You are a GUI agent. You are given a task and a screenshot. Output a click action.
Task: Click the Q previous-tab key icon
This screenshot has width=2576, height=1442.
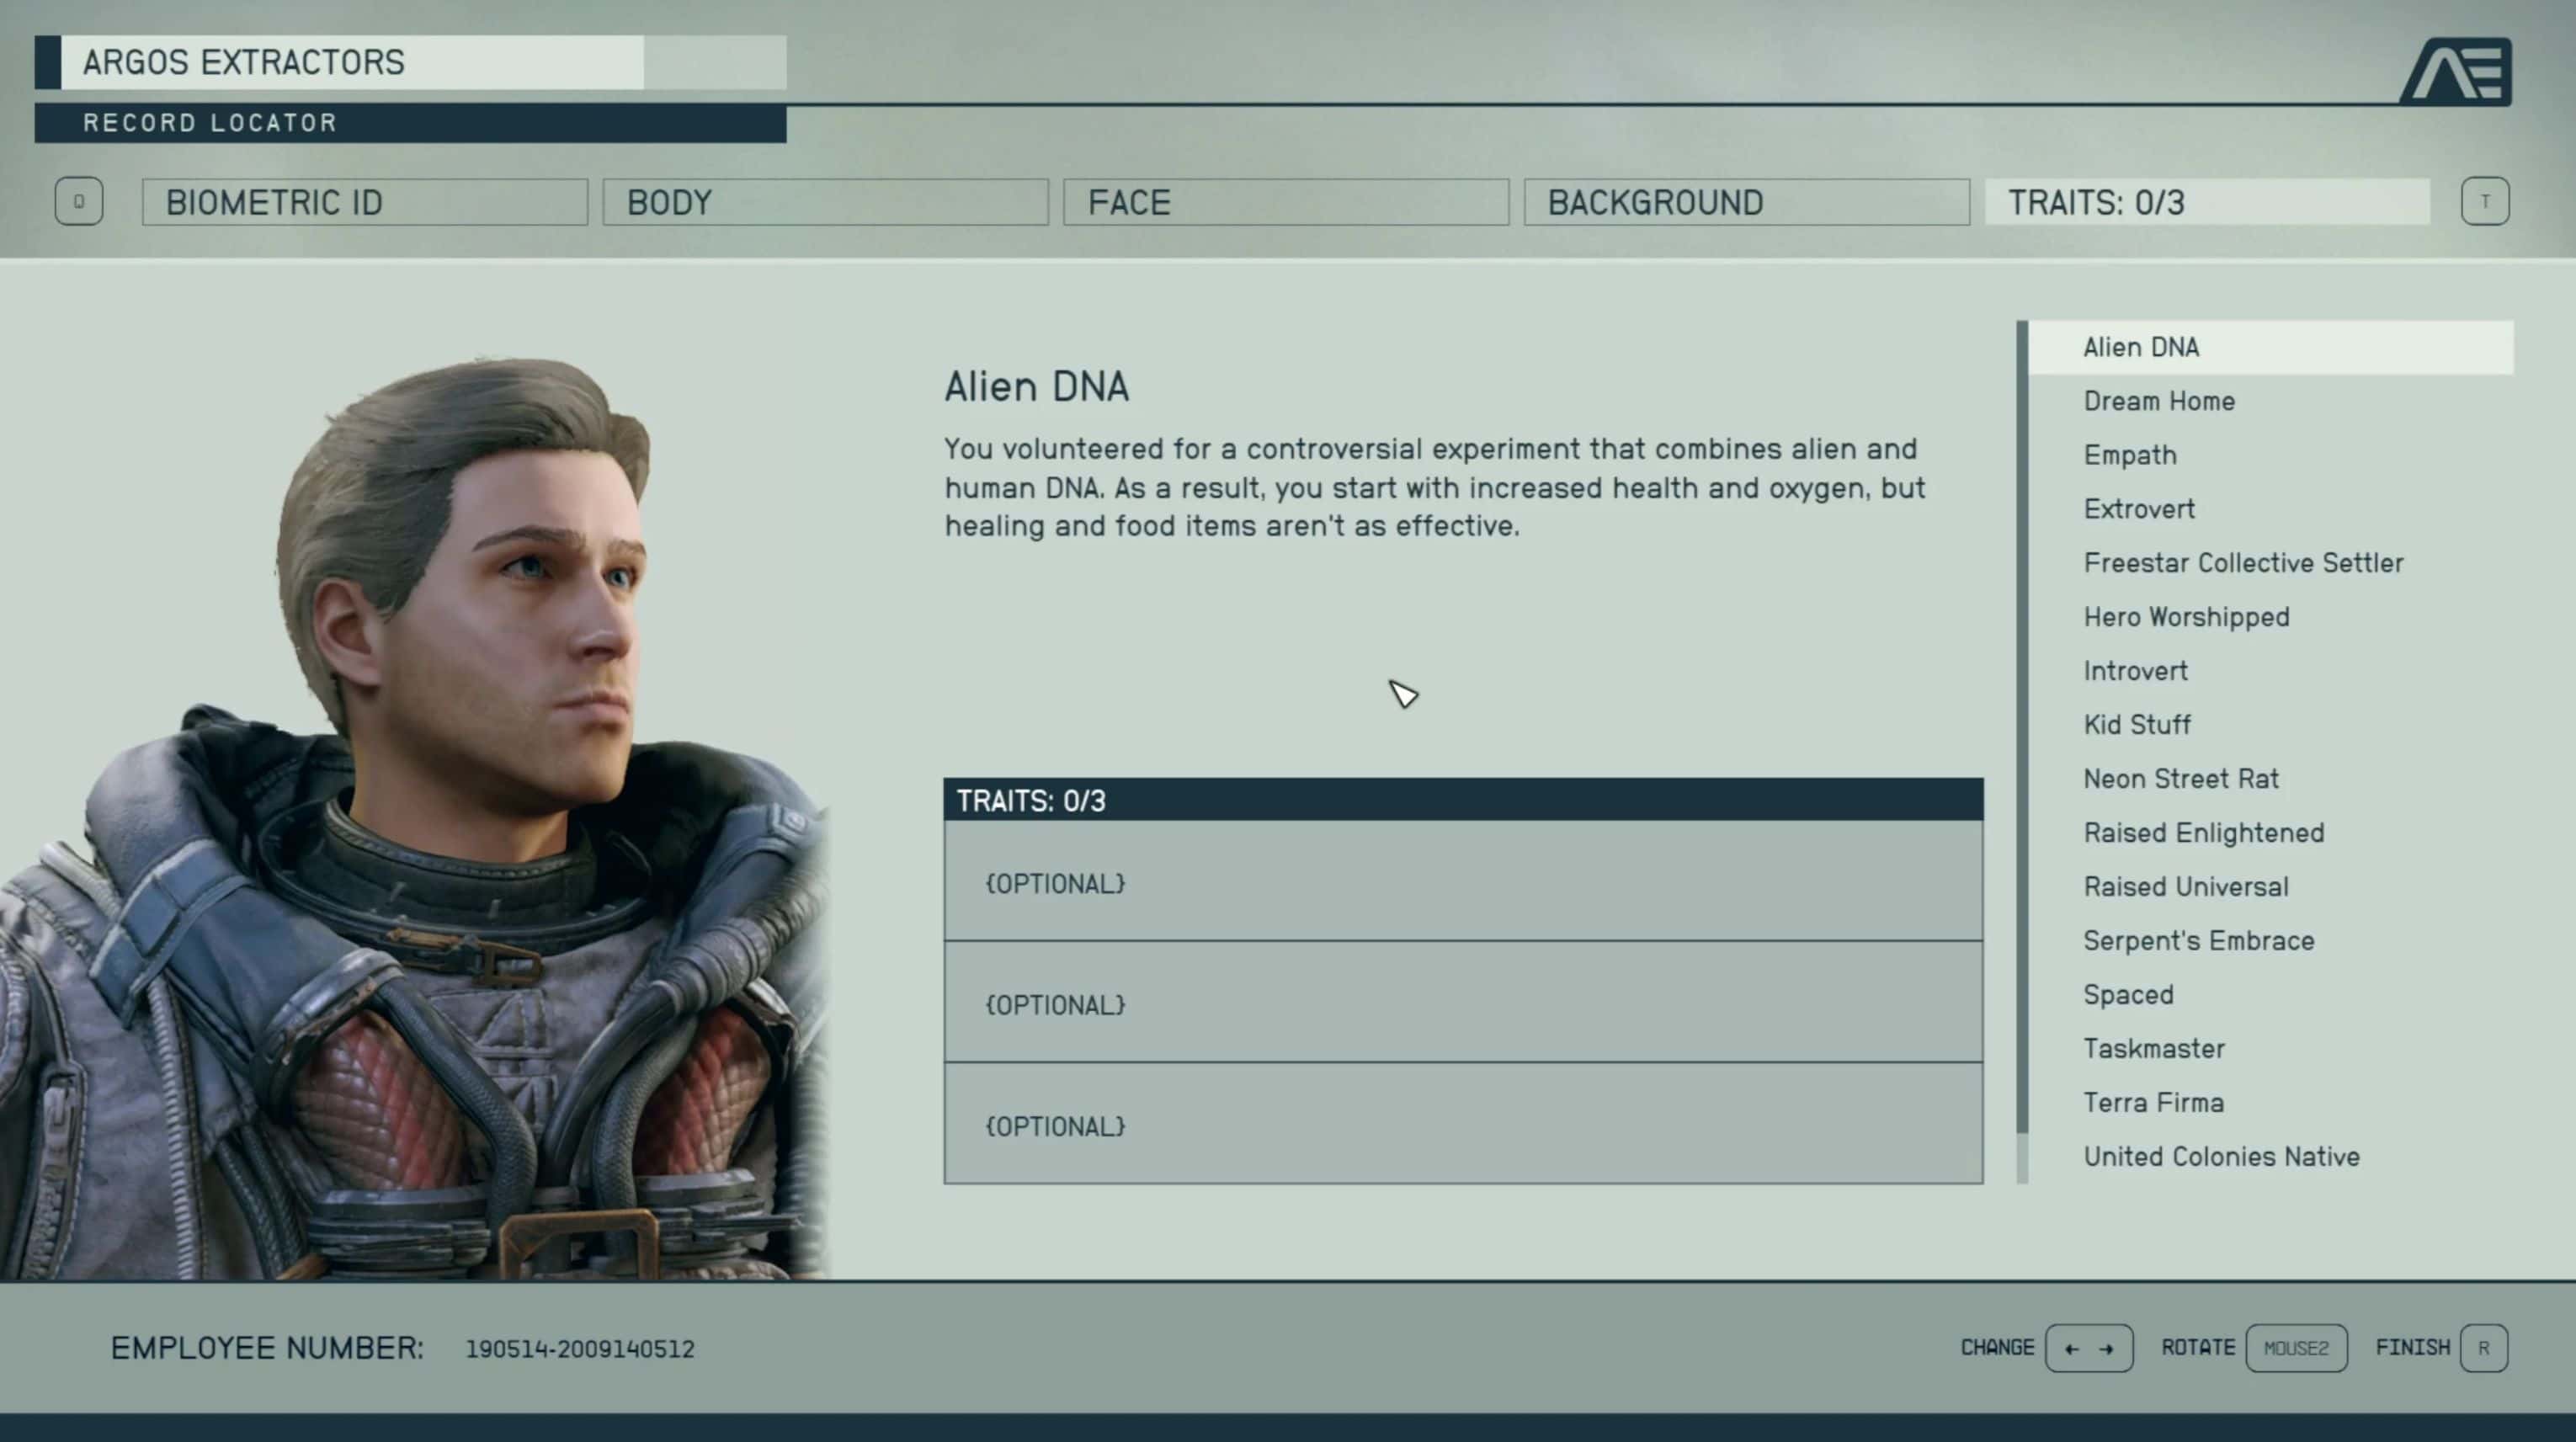coord(78,202)
